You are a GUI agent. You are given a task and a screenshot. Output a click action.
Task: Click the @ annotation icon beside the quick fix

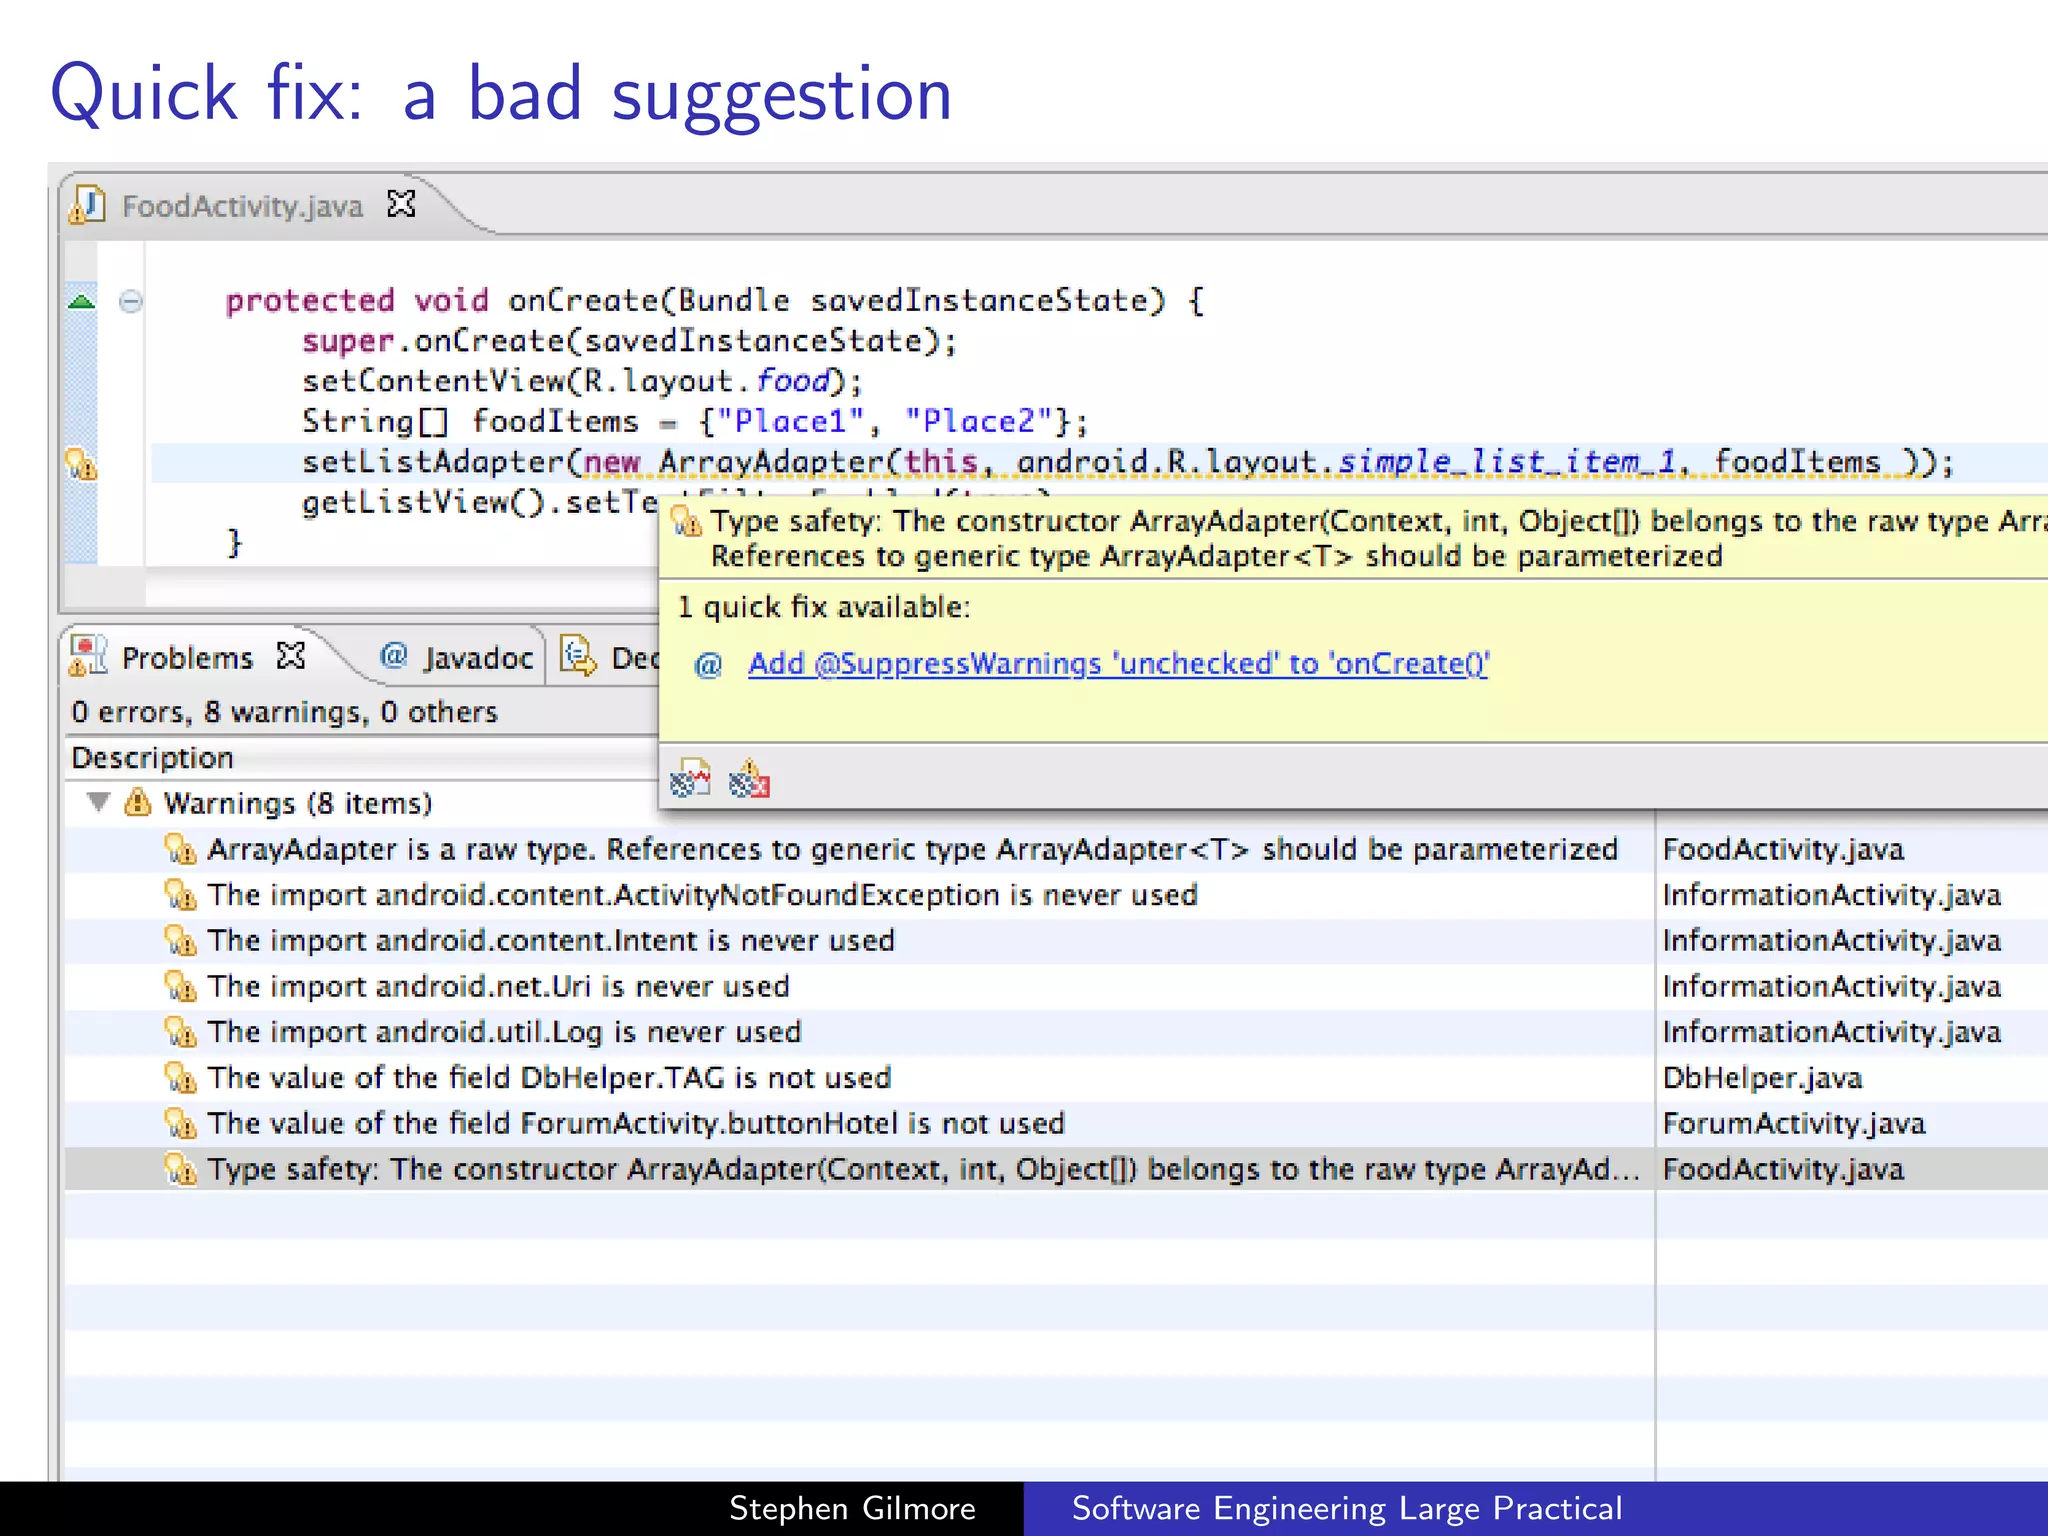click(708, 664)
